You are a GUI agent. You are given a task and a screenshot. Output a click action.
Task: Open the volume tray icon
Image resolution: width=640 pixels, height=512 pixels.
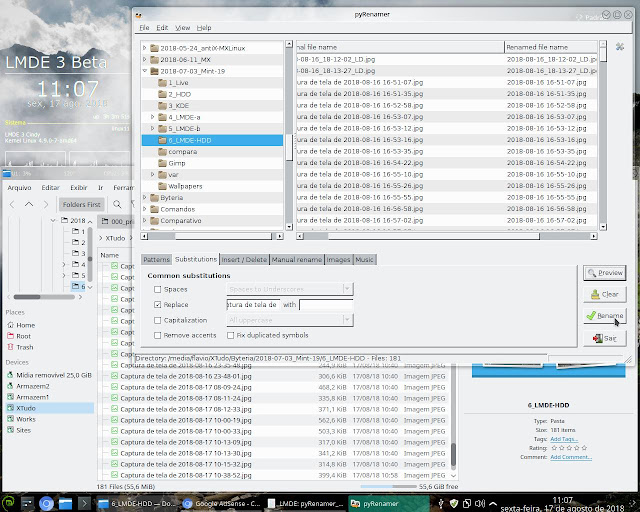pos(480,503)
